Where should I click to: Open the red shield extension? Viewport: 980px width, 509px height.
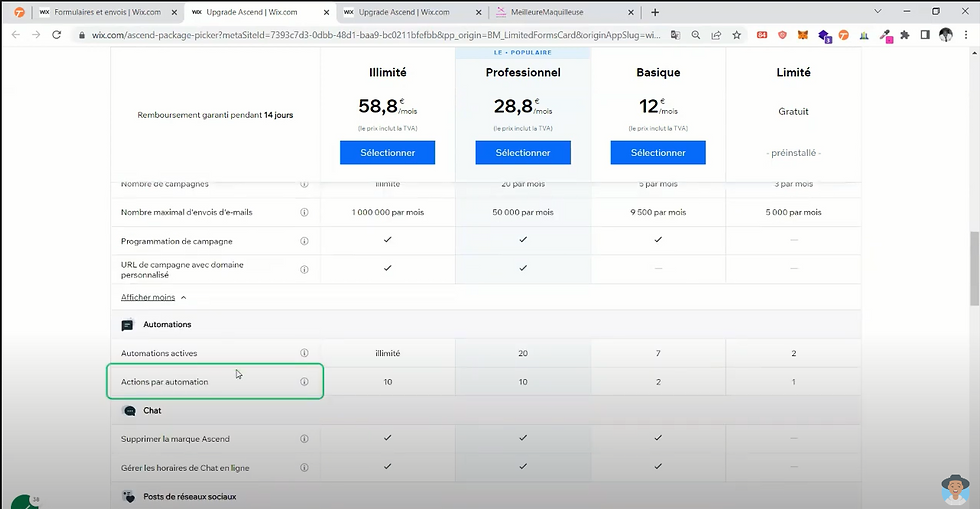coord(782,35)
